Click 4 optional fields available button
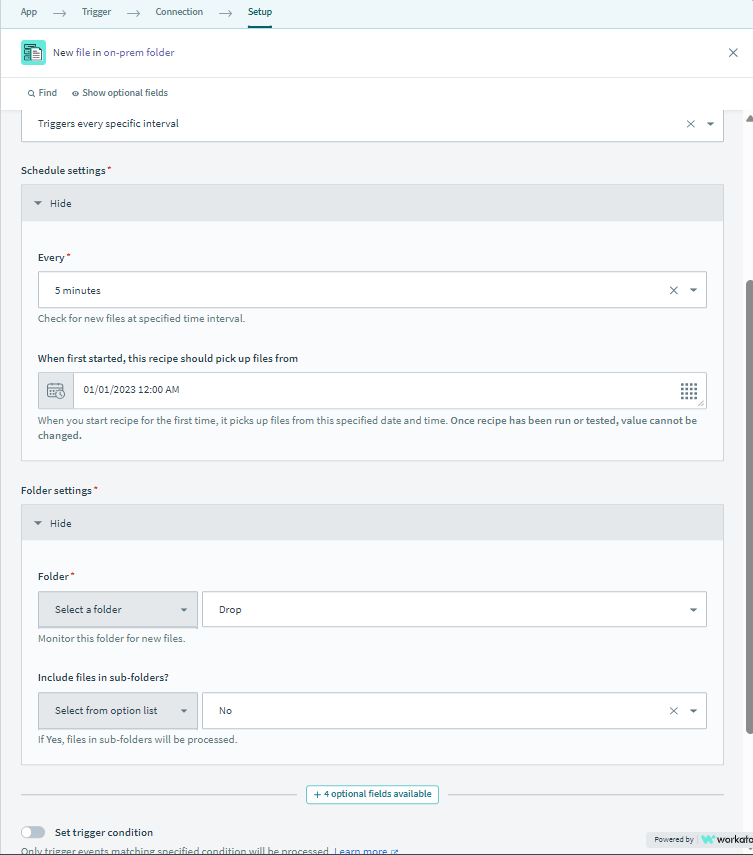The image size is (753, 855). pyautogui.click(x=372, y=794)
